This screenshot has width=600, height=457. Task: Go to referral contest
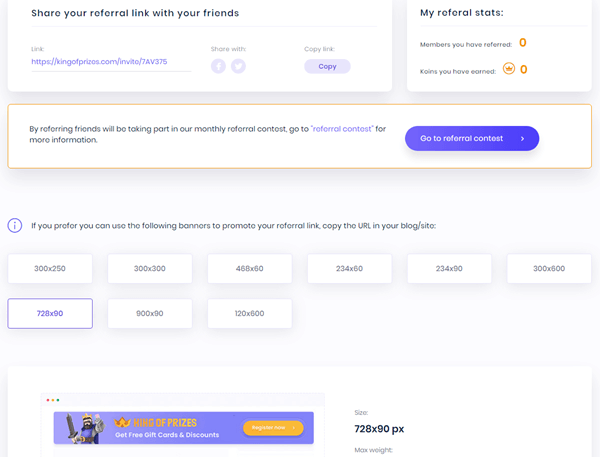[472, 138]
